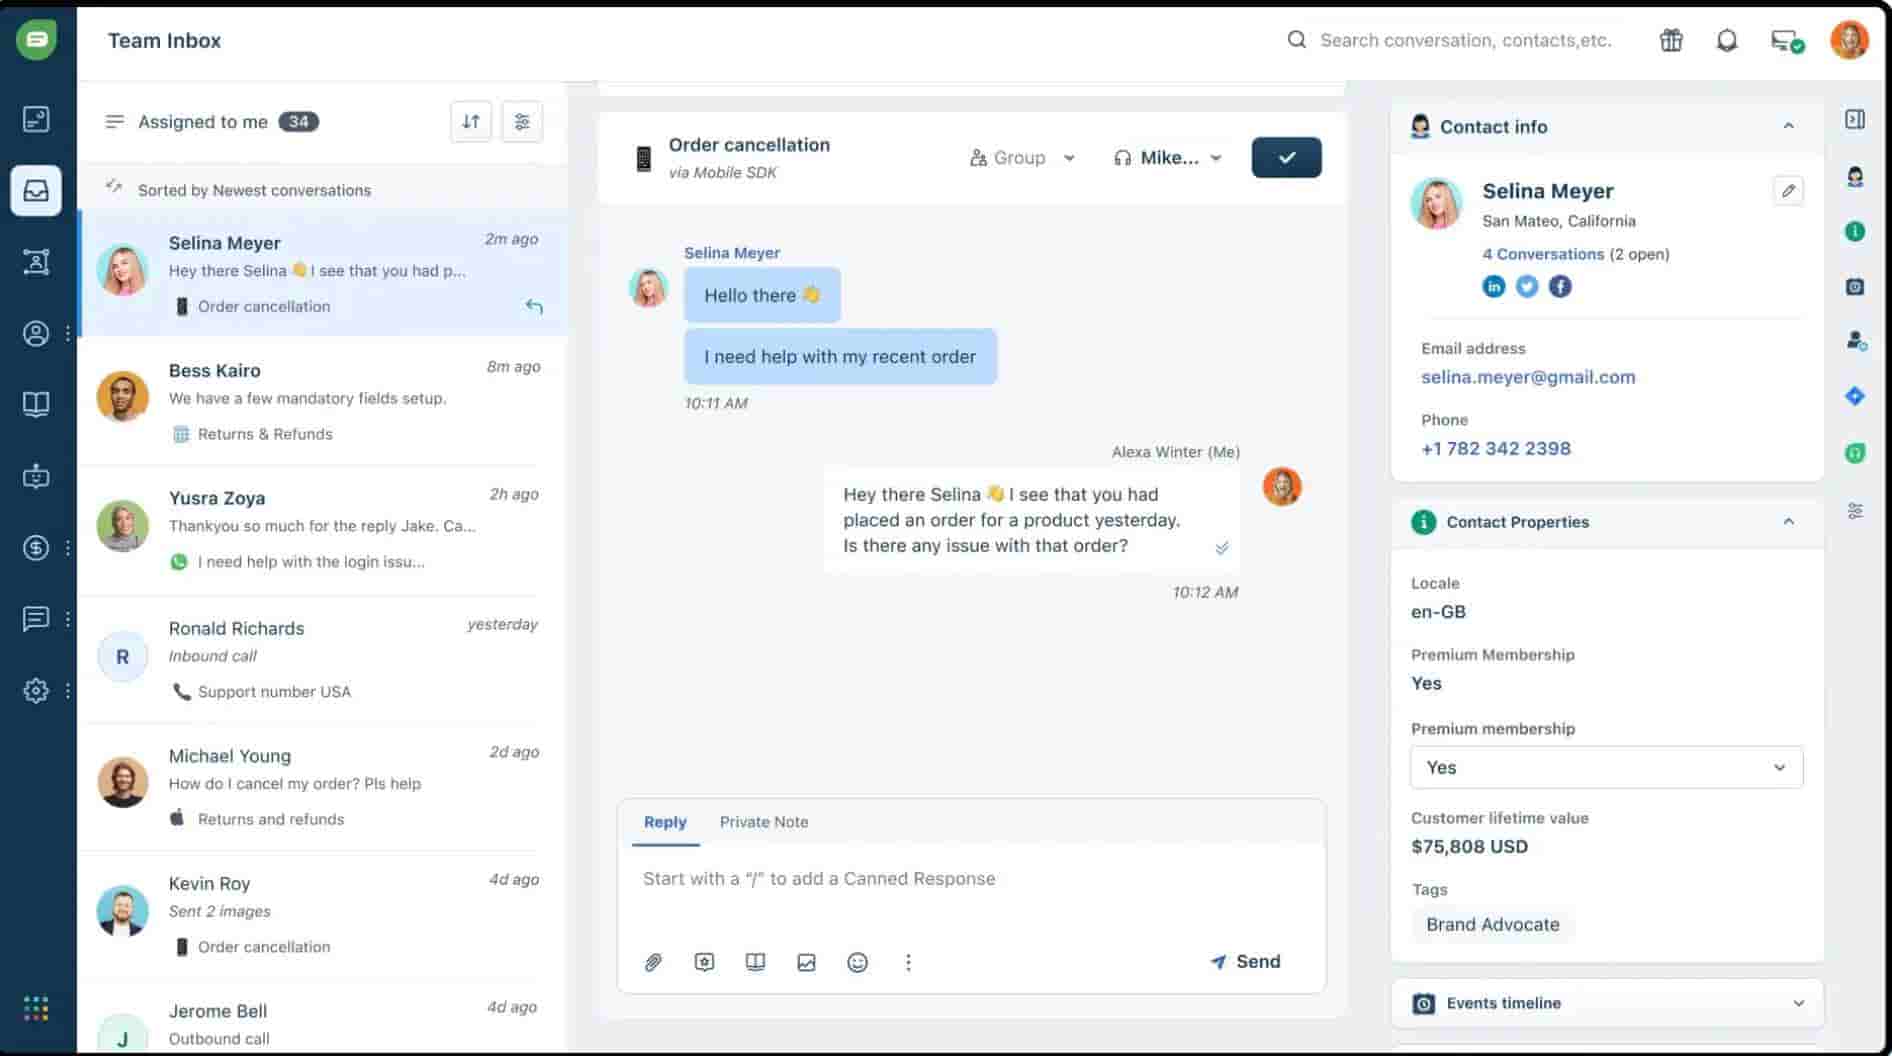Focus the search conversation input field

click(1466, 40)
